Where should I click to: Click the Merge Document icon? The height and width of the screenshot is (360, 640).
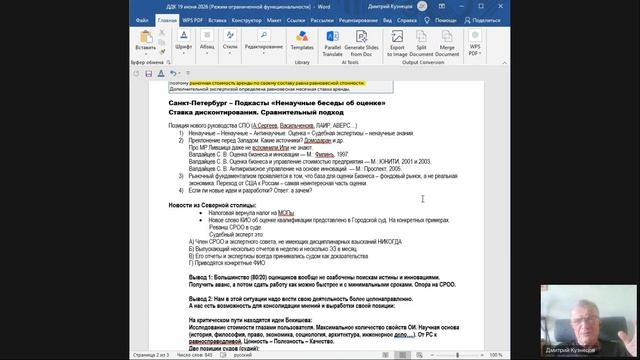447,36
